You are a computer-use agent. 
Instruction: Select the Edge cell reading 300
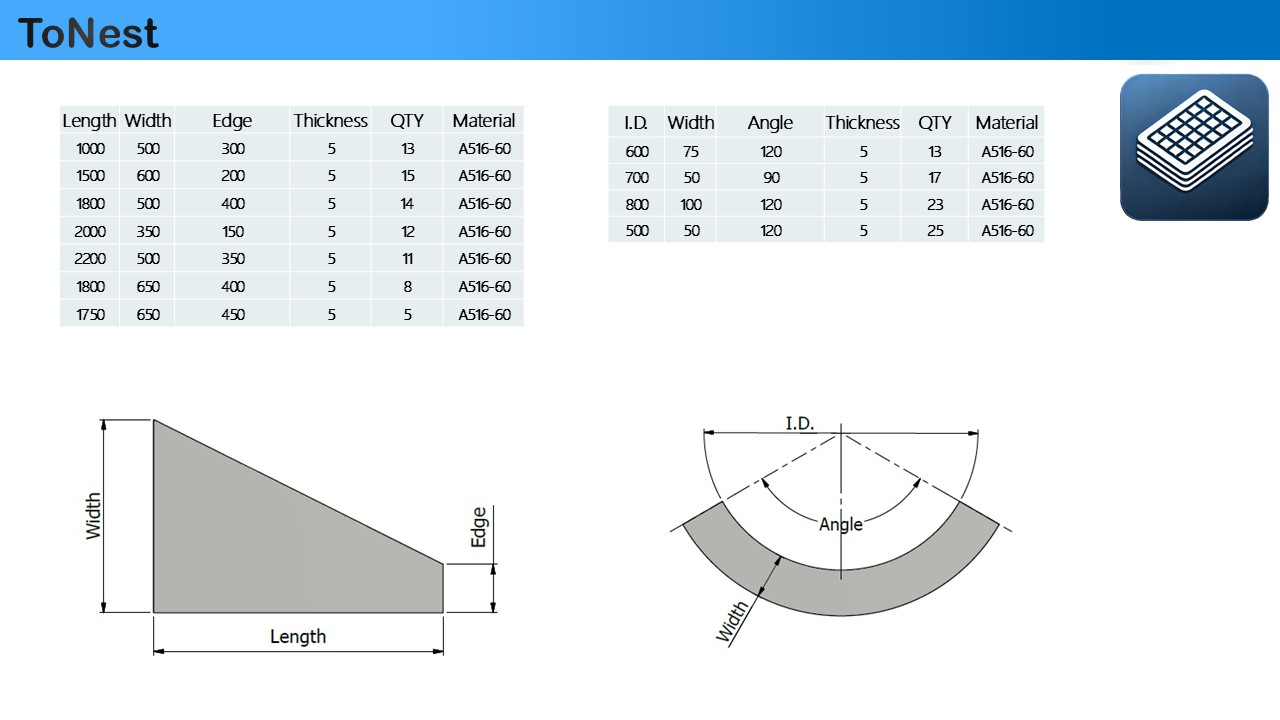tap(232, 149)
